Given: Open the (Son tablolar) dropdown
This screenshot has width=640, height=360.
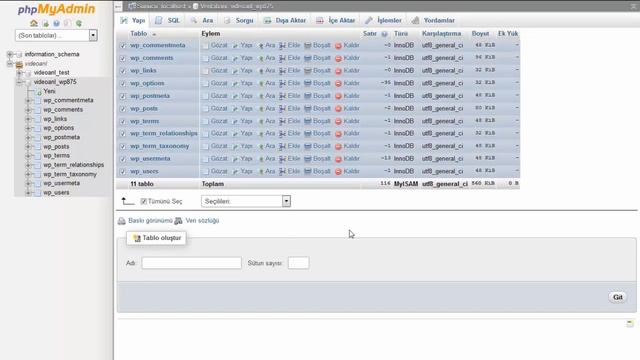Looking at the screenshot, I should [56, 36].
